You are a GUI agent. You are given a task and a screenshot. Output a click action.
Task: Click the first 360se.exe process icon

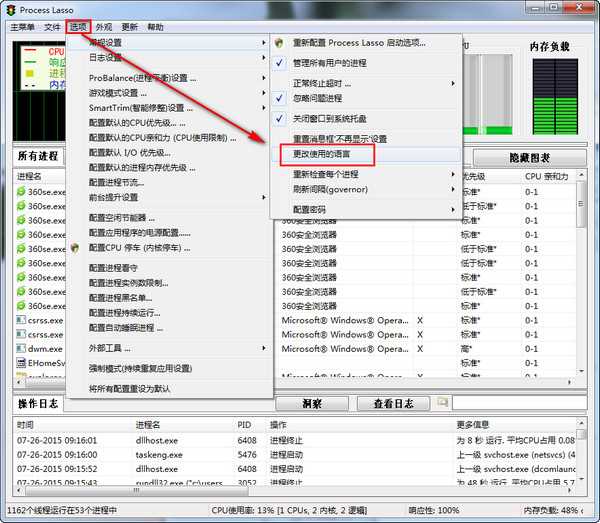pyautogui.click(x=21, y=191)
